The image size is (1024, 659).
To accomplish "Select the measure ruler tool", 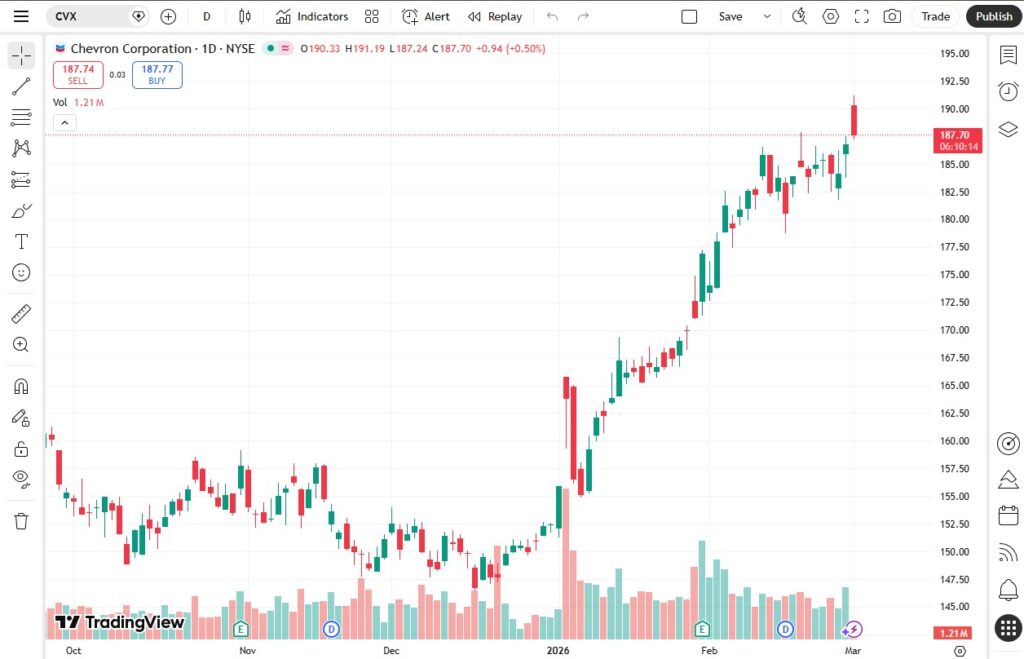I will pos(21,313).
